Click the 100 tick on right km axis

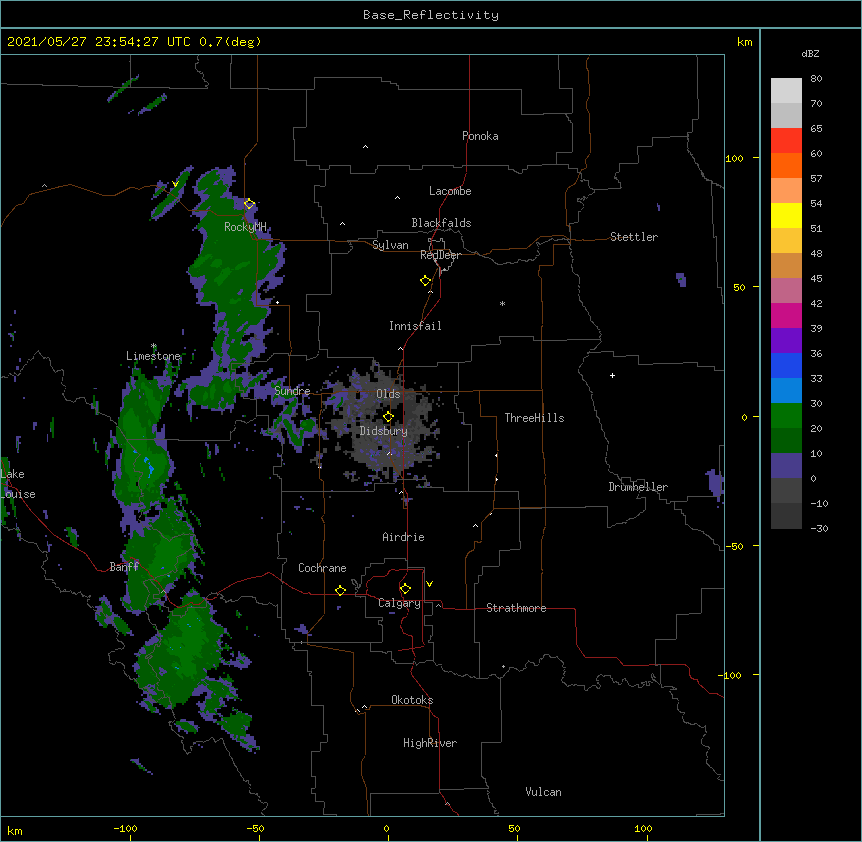click(x=734, y=158)
